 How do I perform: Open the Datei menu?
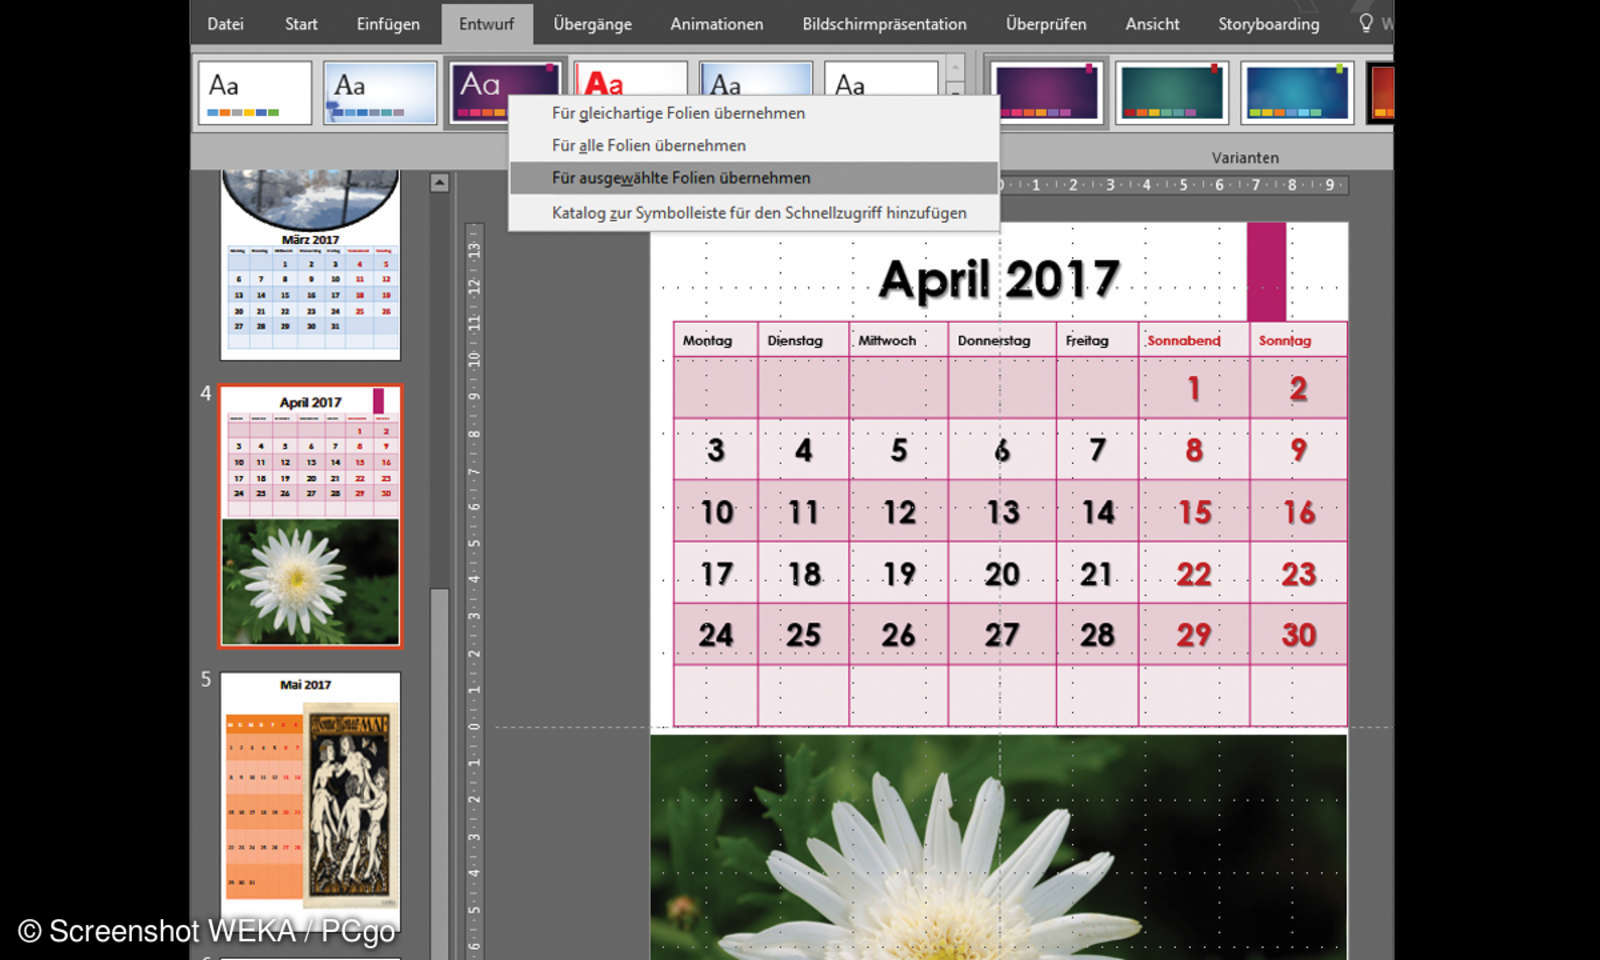224,23
